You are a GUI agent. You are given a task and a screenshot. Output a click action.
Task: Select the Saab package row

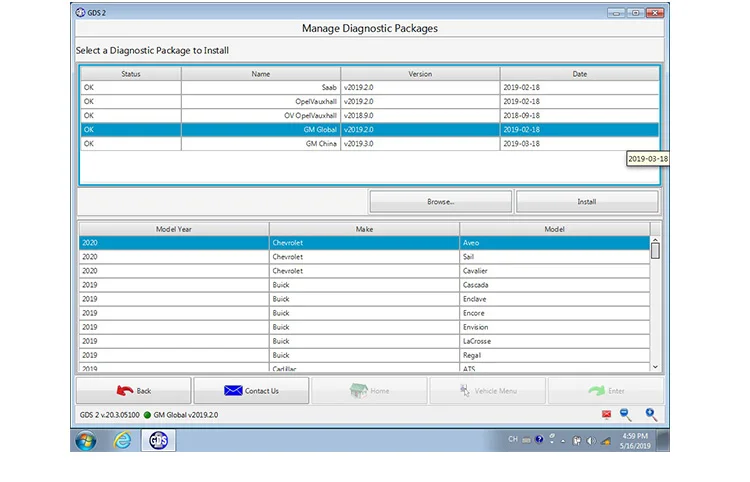pyautogui.click(x=369, y=88)
